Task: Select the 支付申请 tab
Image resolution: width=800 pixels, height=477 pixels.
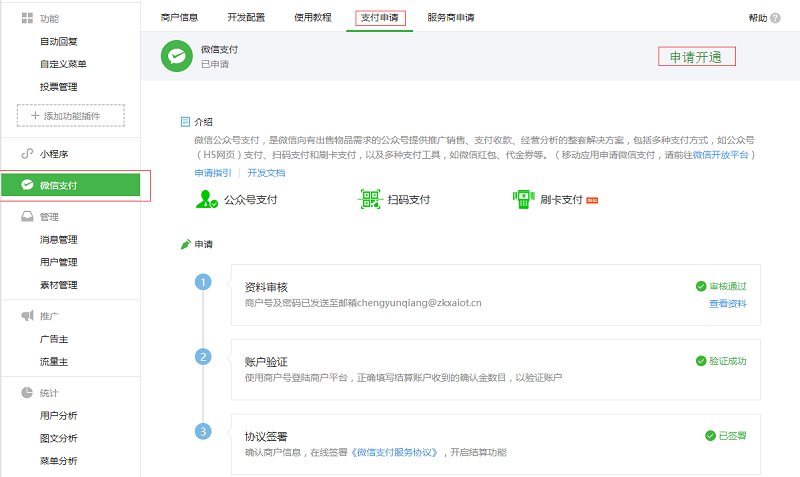Action: [x=380, y=17]
